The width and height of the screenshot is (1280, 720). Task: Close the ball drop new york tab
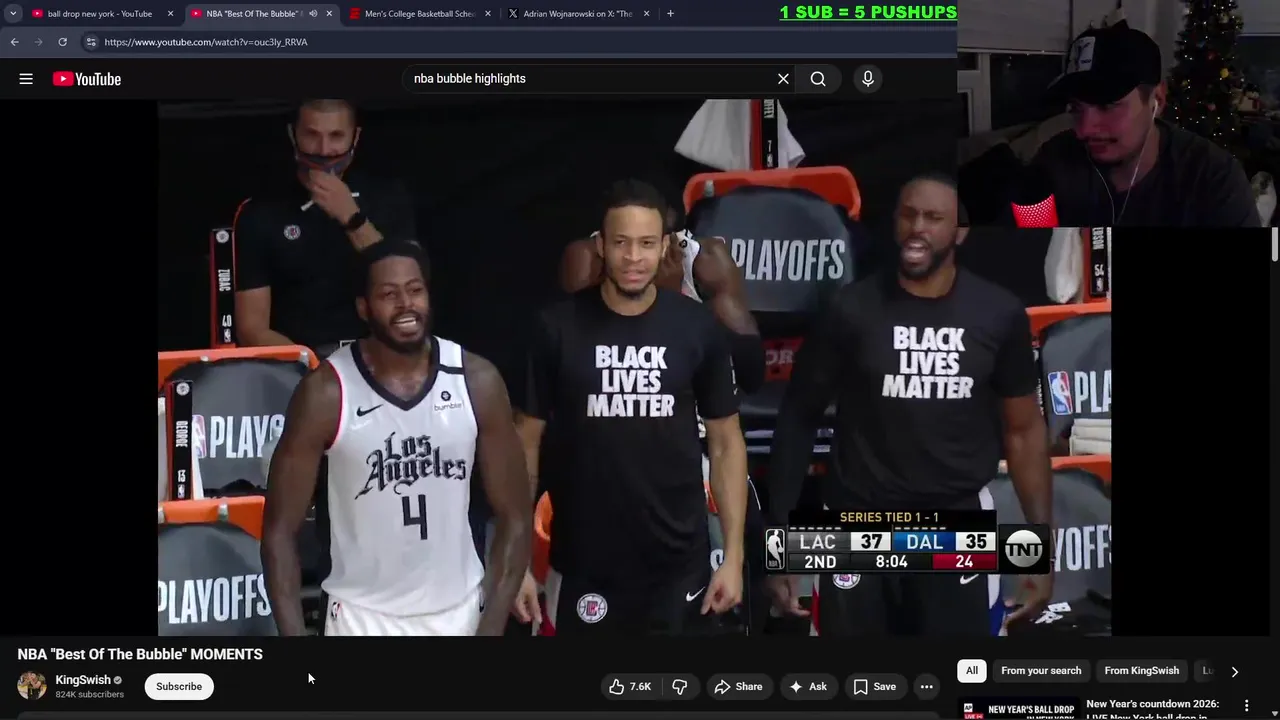pyautogui.click(x=170, y=14)
